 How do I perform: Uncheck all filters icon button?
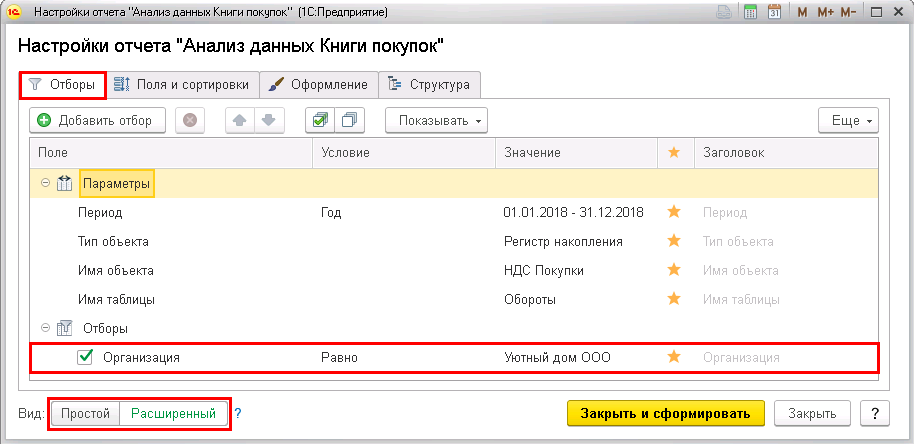click(x=349, y=121)
